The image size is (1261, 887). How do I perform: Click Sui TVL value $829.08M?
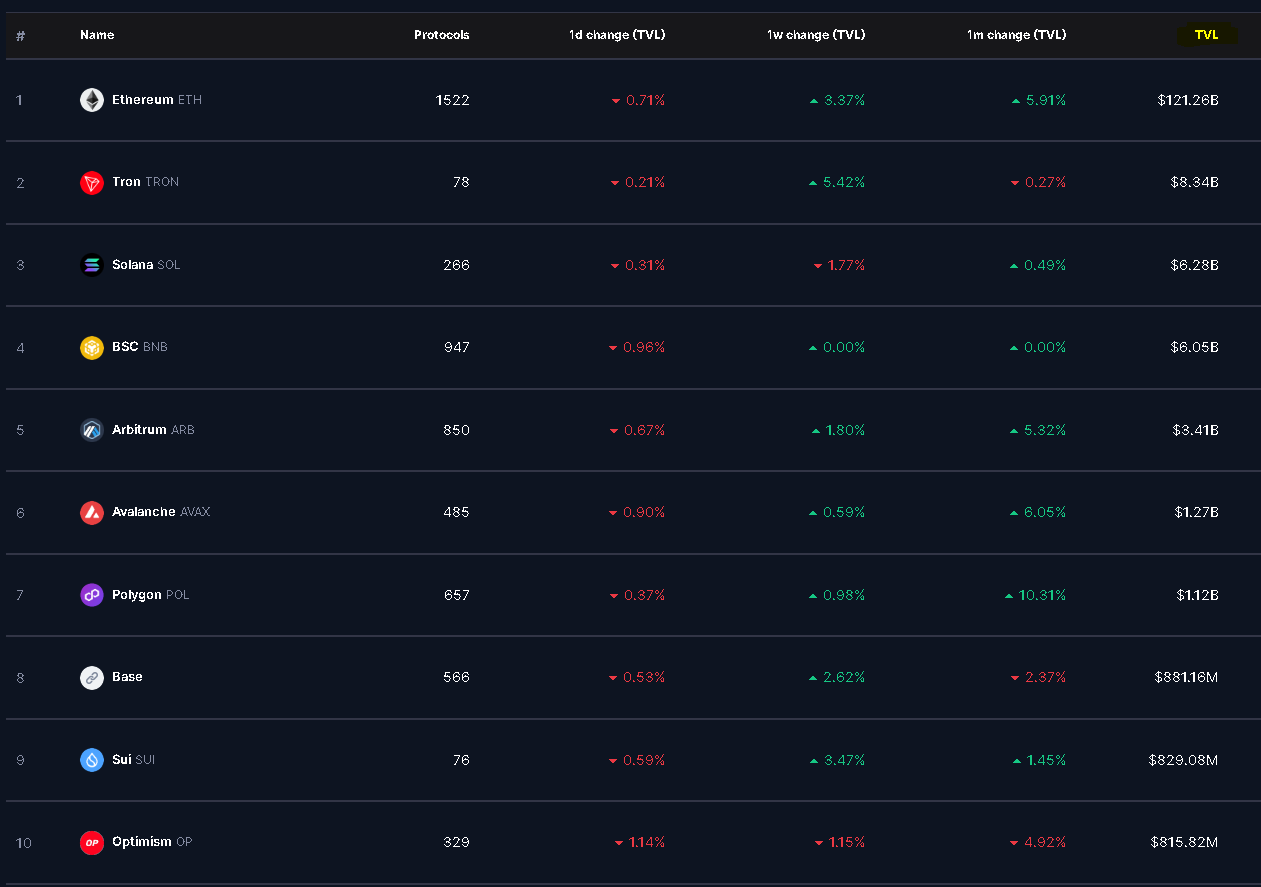[x=1184, y=760]
